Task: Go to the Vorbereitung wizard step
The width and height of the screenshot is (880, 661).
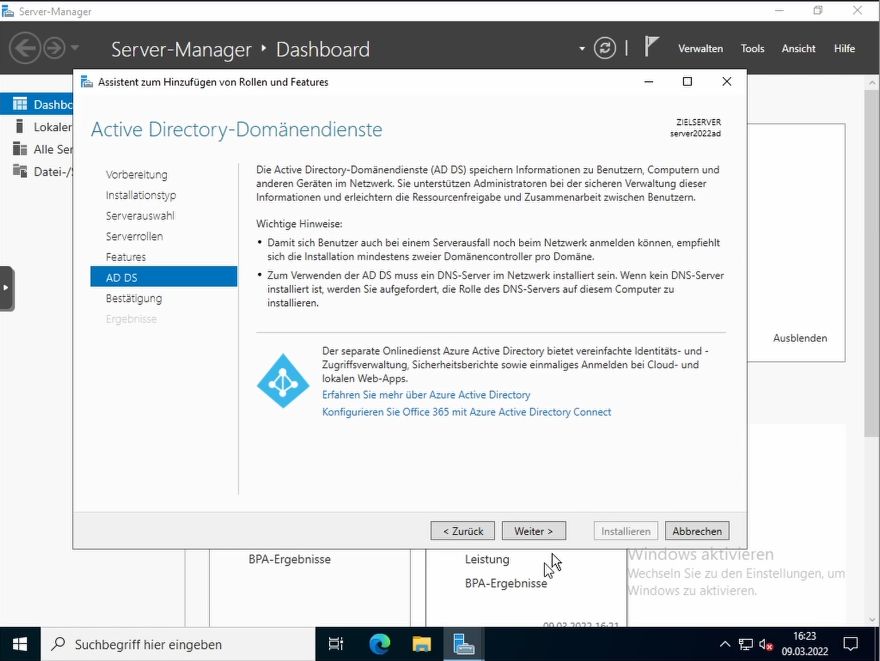Action: 136,175
